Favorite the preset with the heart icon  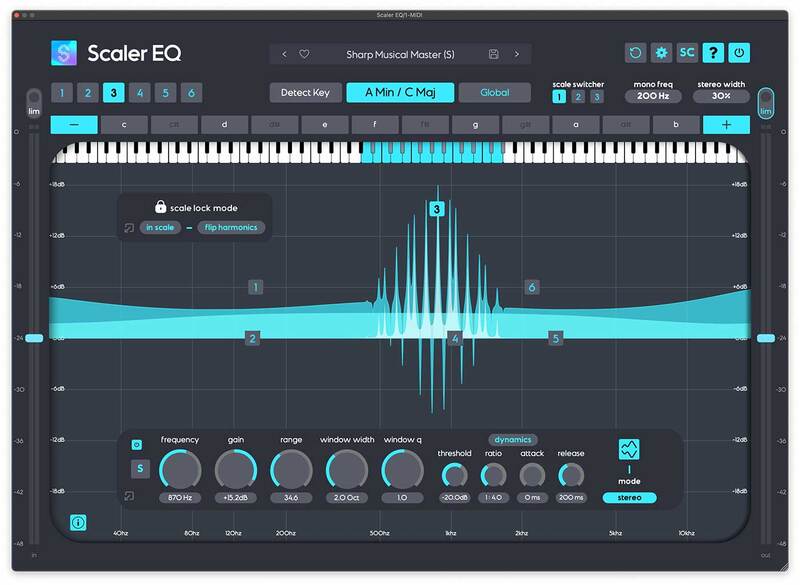point(305,54)
